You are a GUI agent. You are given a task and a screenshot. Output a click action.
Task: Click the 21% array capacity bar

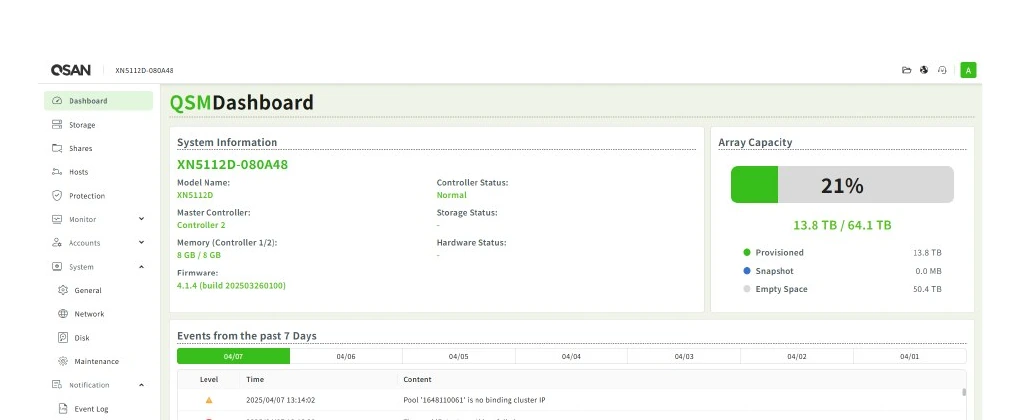[x=842, y=185]
